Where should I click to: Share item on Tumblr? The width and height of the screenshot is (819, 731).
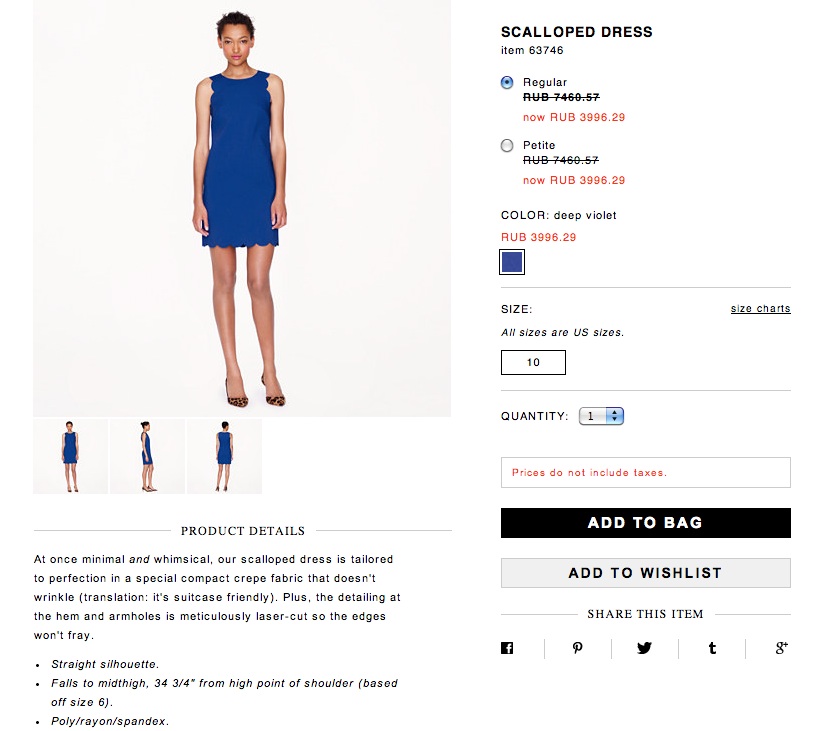(x=712, y=648)
